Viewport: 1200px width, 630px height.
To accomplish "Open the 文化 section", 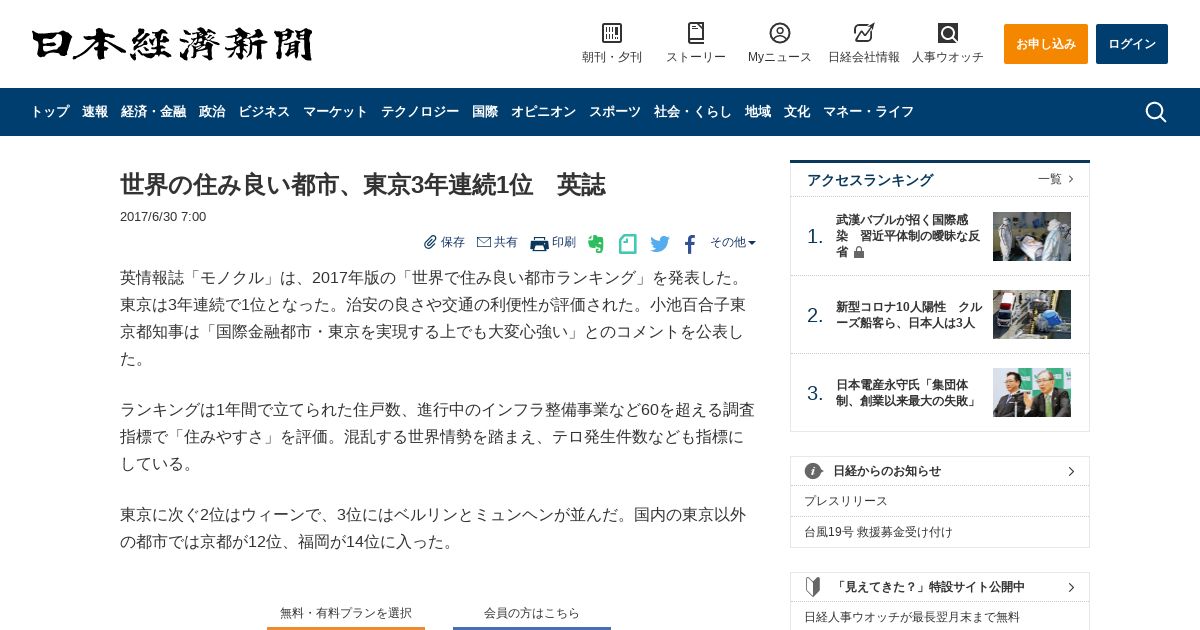I will tap(797, 112).
